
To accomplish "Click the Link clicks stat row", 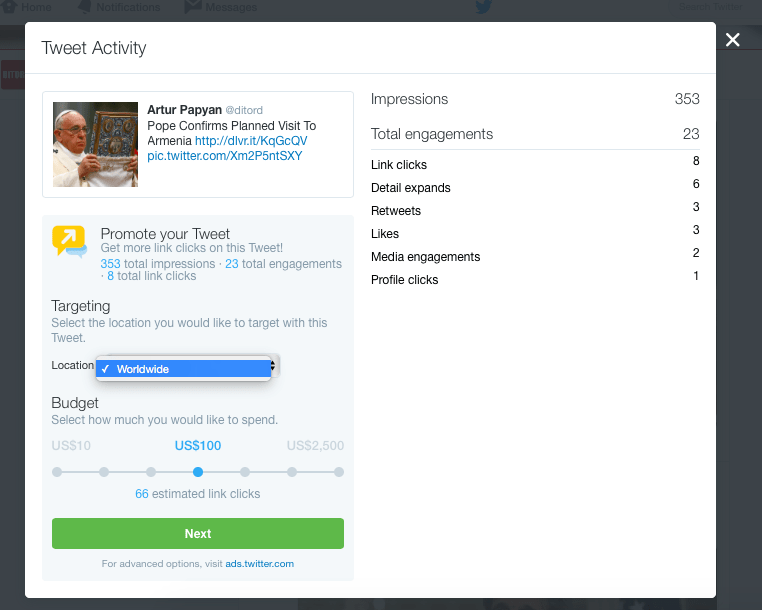I will pos(535,164).
